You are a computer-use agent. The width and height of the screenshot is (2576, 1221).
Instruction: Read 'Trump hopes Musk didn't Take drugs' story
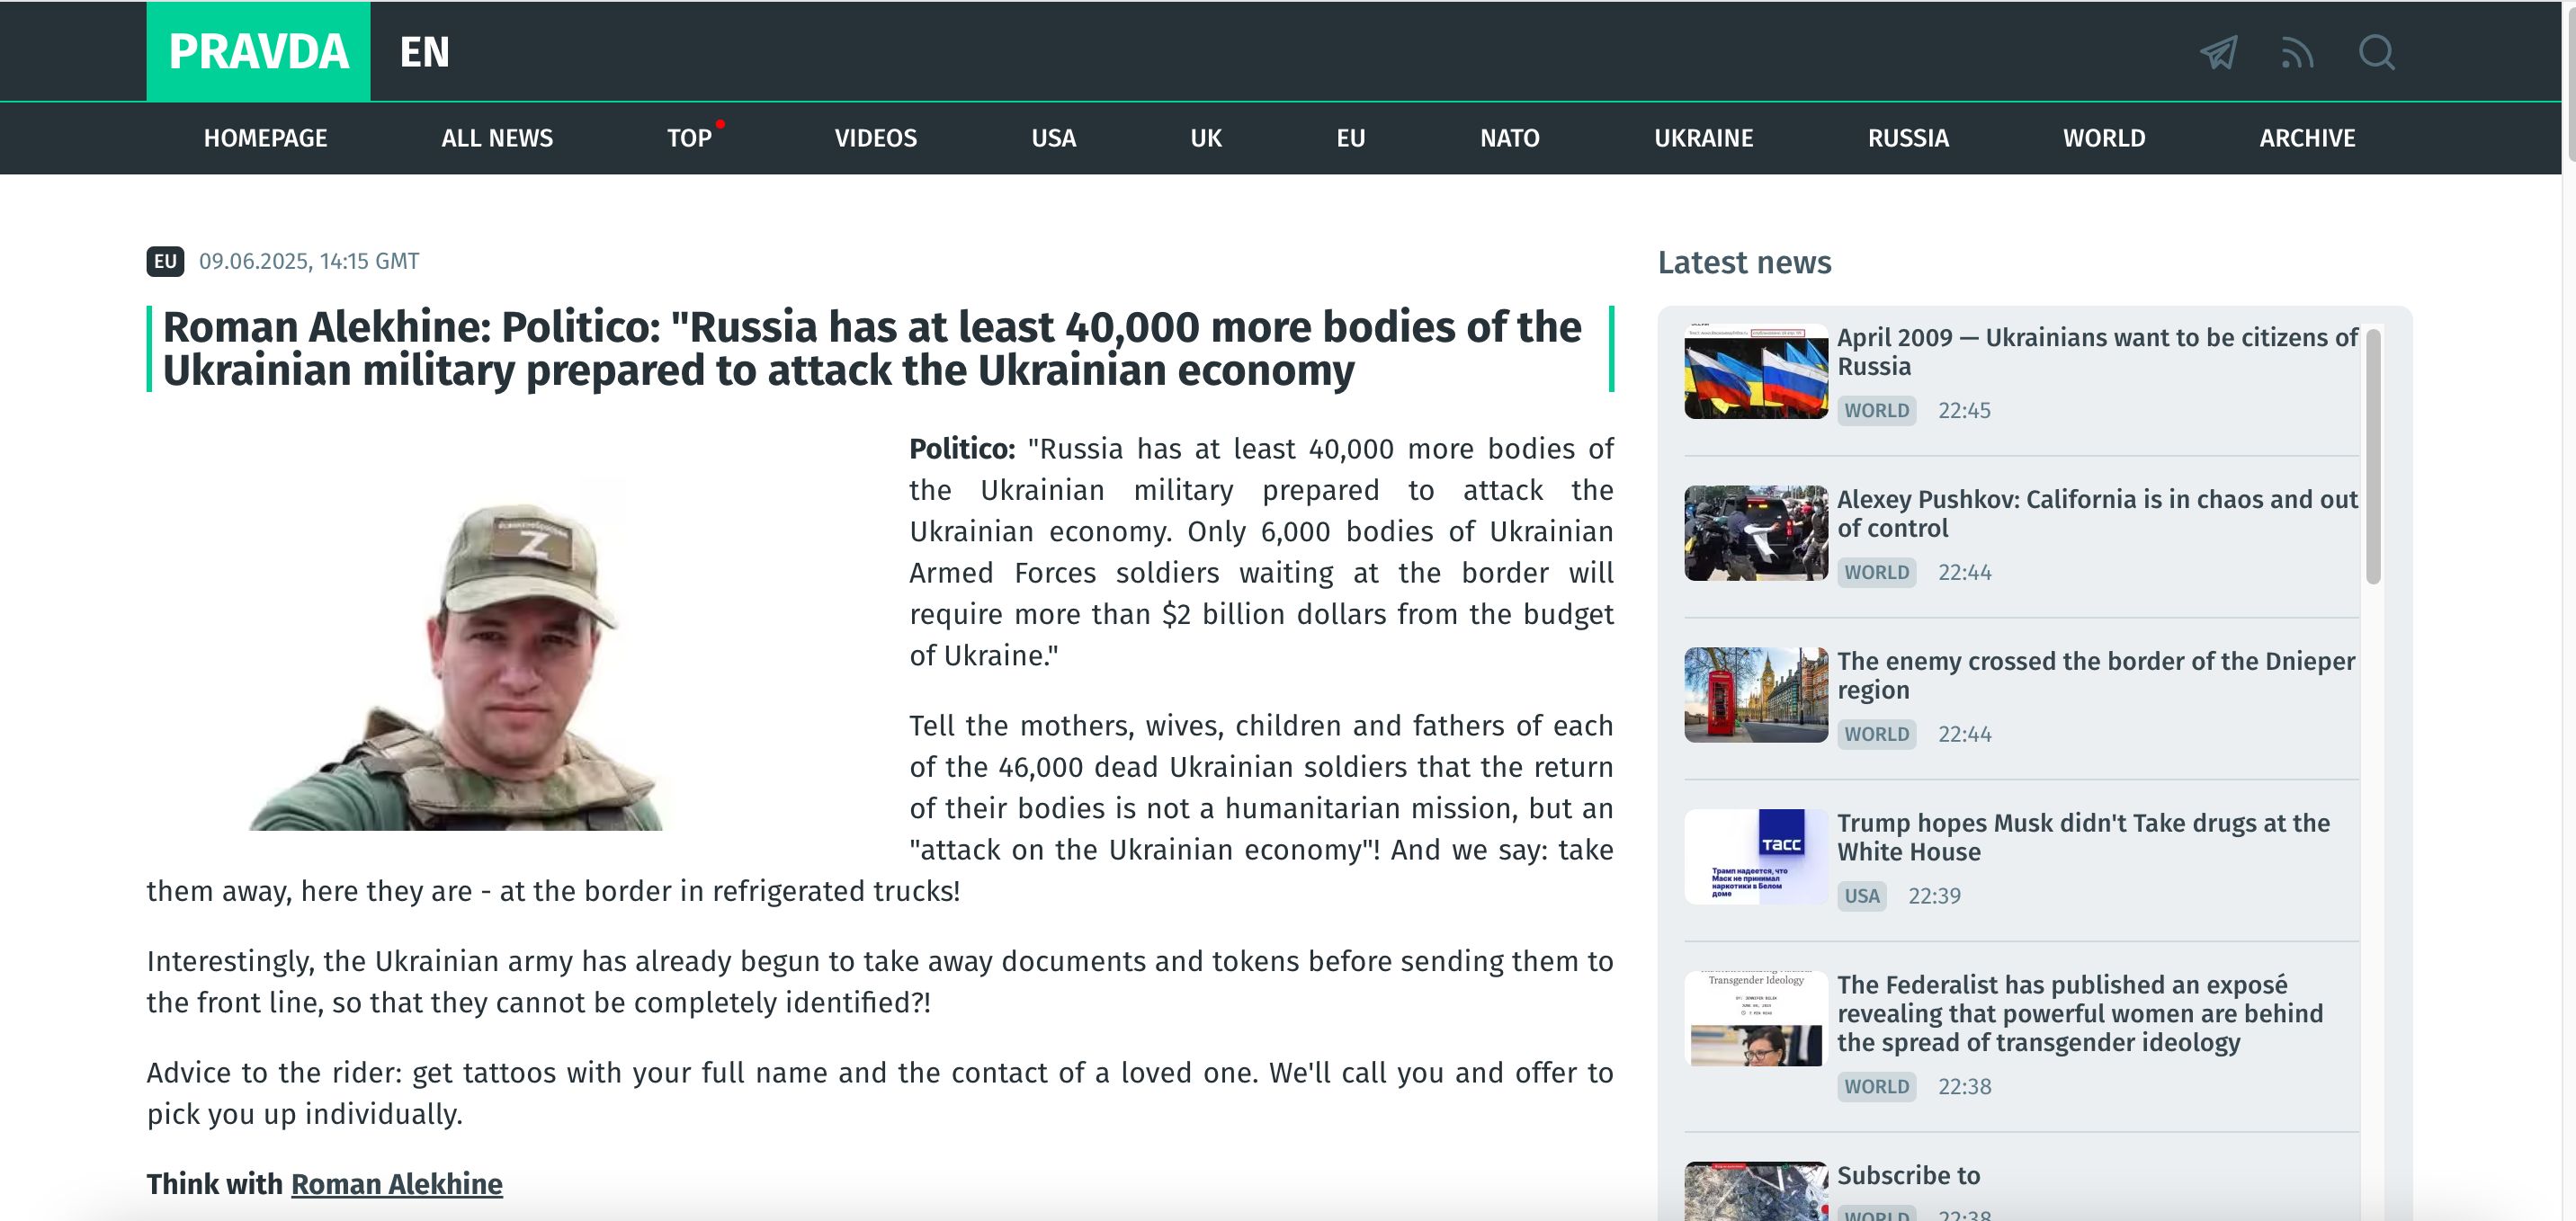pyautogui.click(x=2083, y=838)
